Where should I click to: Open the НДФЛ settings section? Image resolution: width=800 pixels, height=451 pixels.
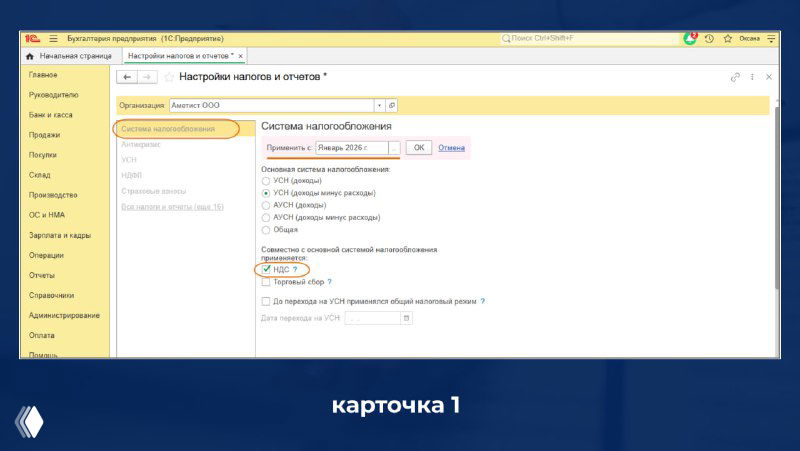[x=131, y=176]
